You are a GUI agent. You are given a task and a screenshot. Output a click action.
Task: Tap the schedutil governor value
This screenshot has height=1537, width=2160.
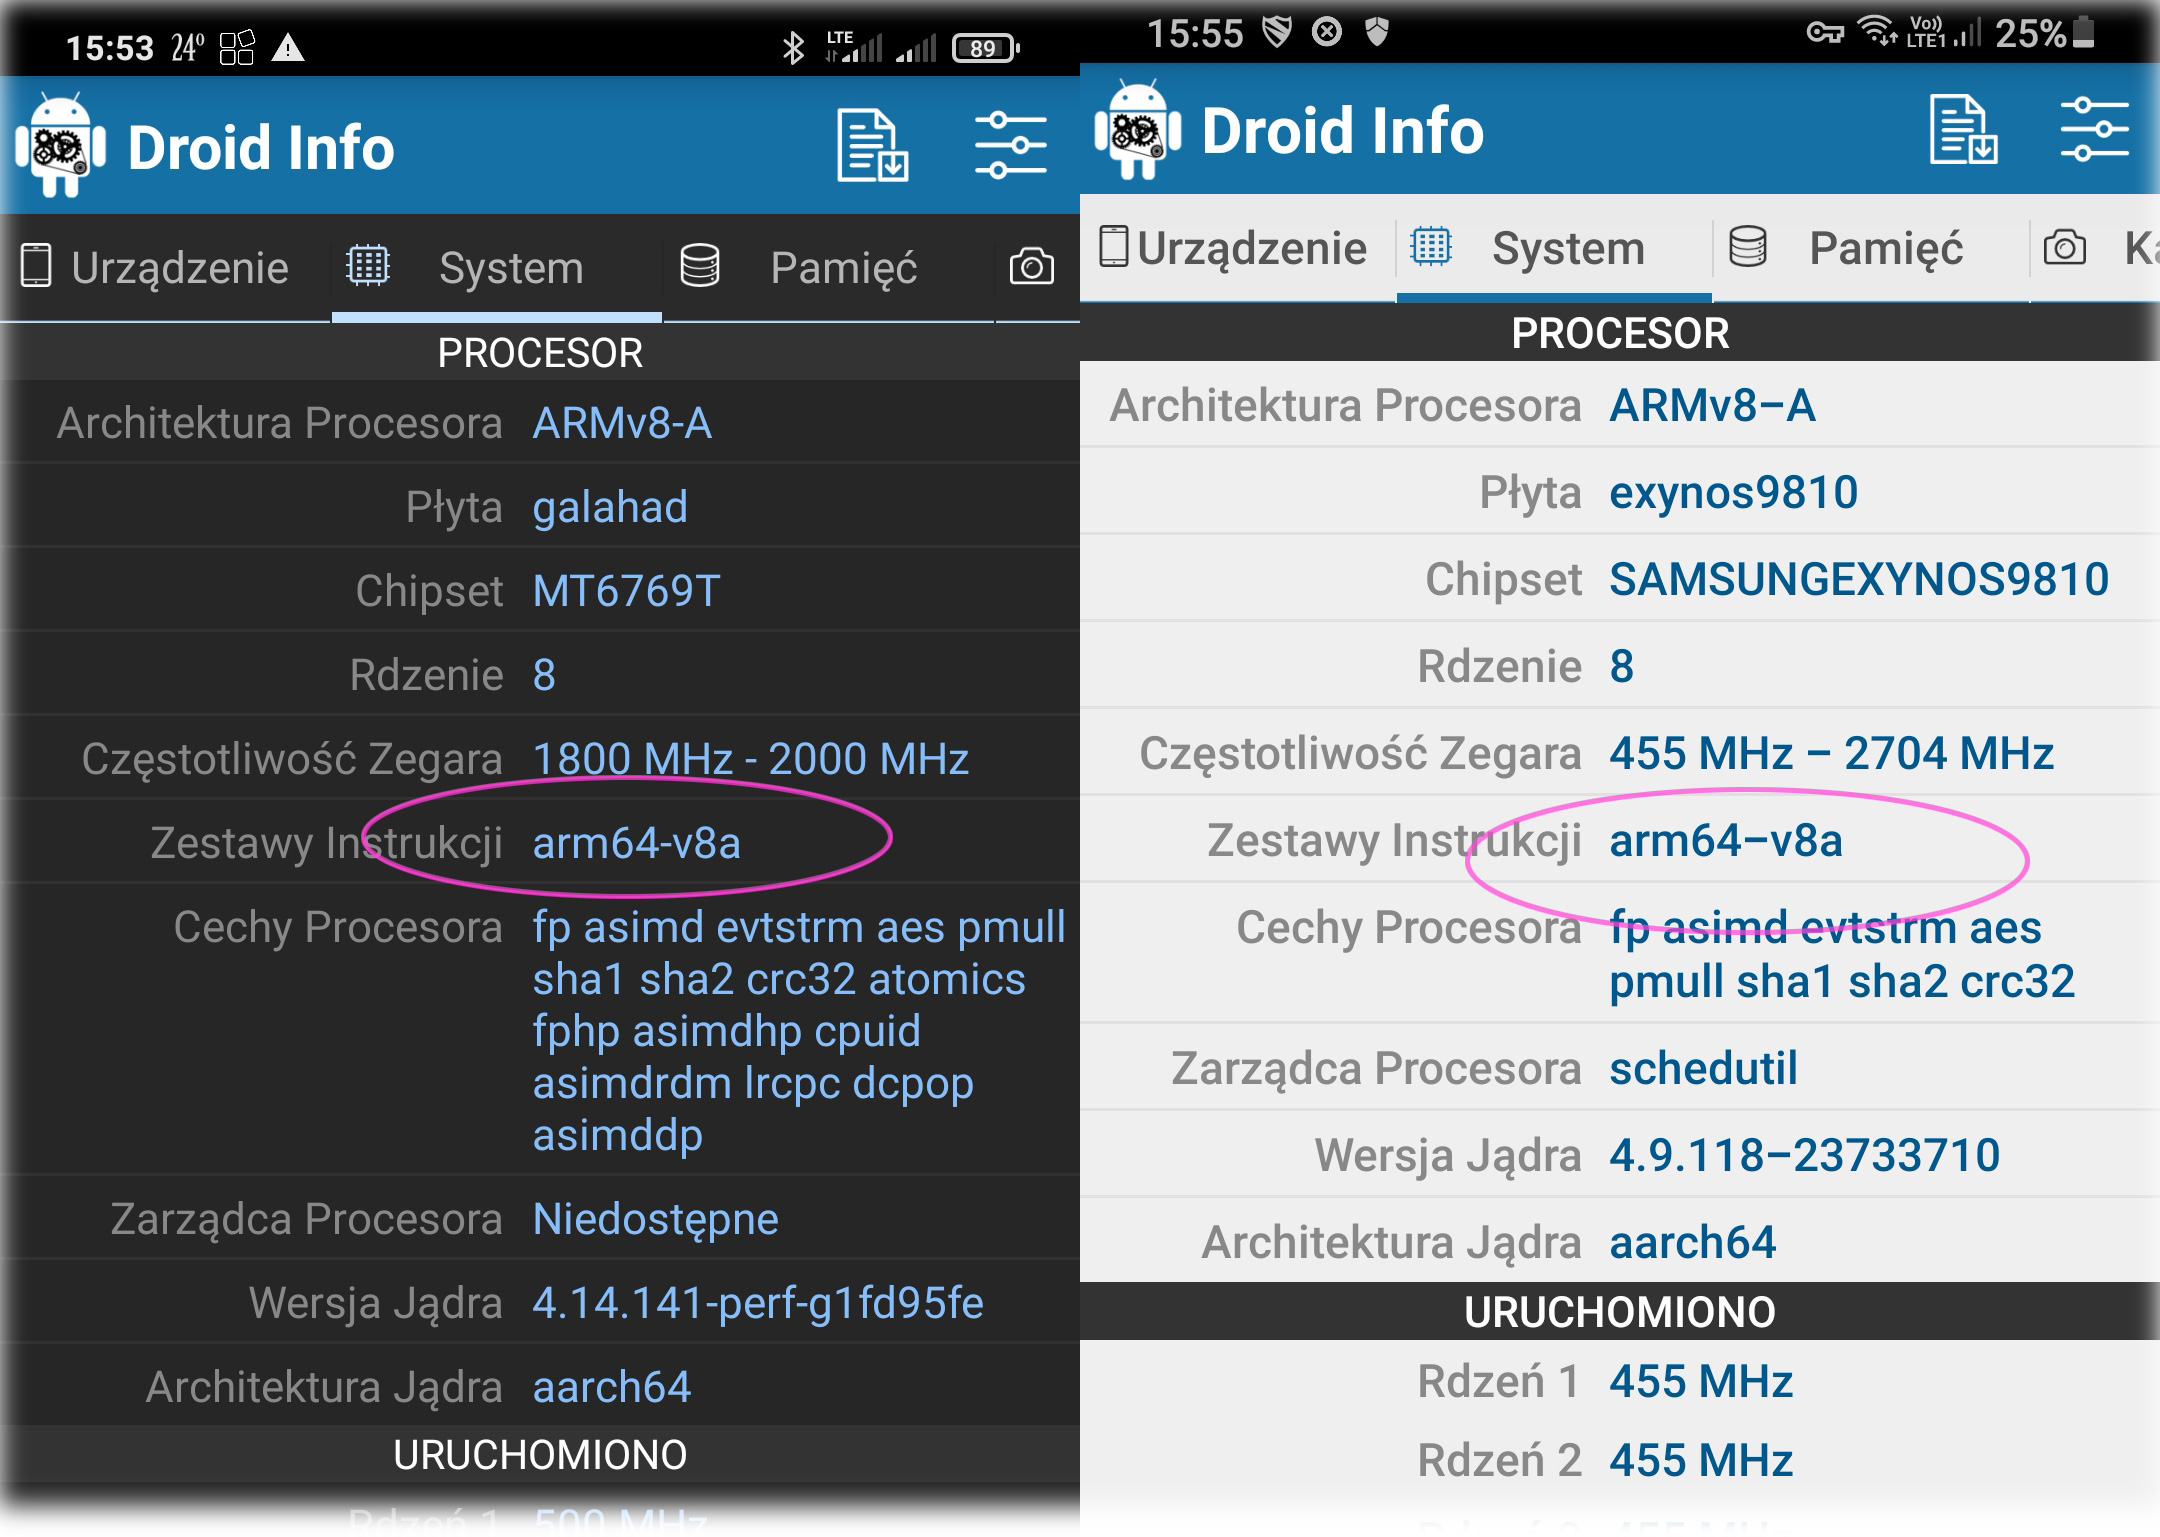1703,1068
